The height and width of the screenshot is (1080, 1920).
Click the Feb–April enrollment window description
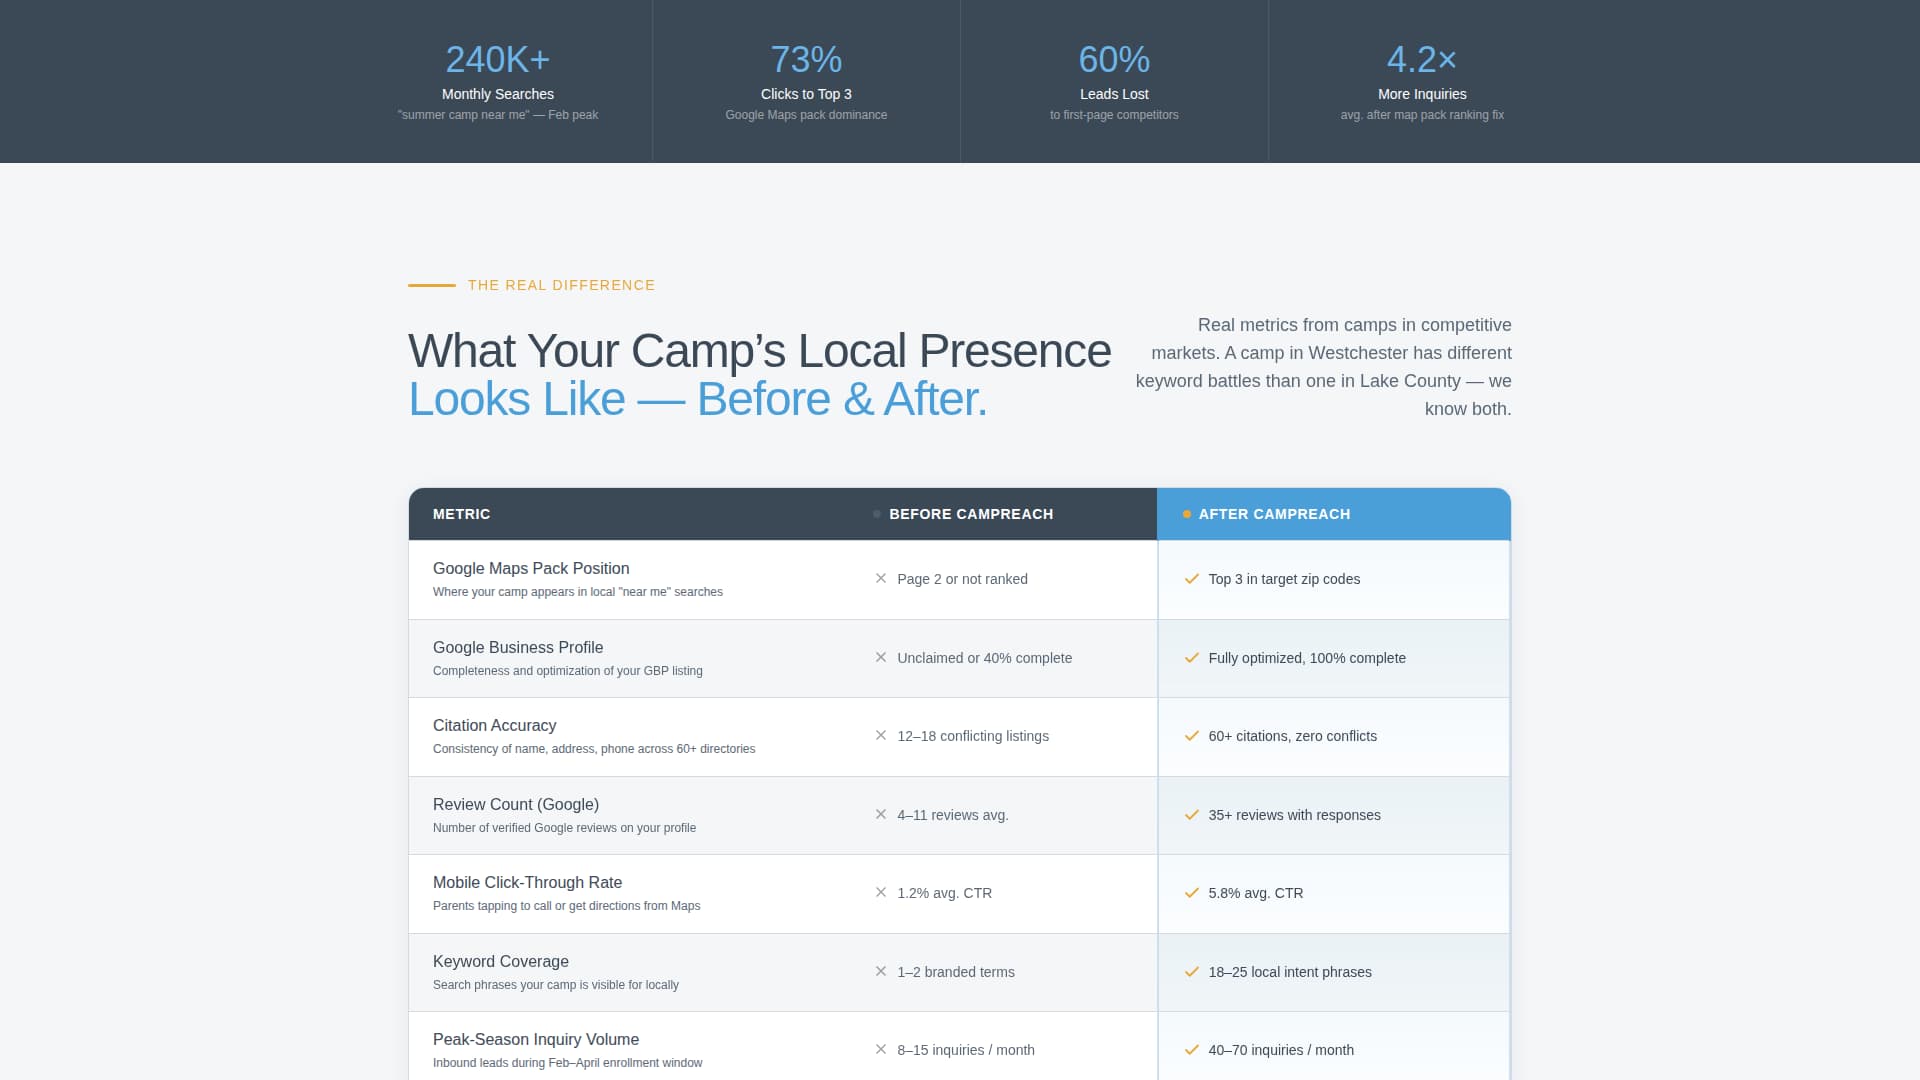coord(568,1063)
